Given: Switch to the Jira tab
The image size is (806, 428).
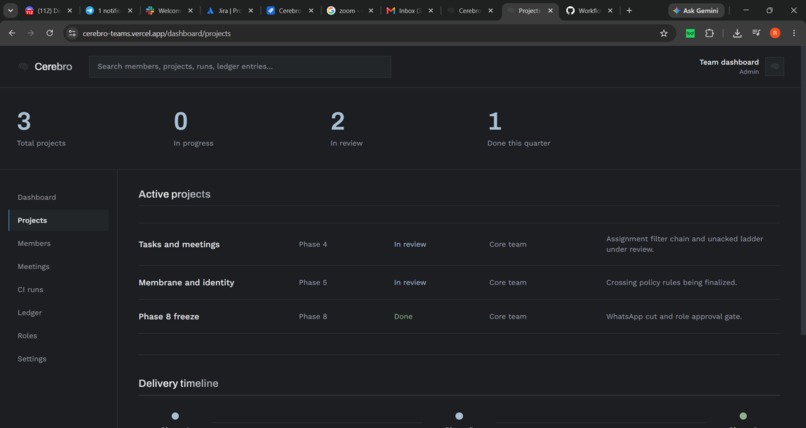Looking at the screenshot, I should [229, 10].
